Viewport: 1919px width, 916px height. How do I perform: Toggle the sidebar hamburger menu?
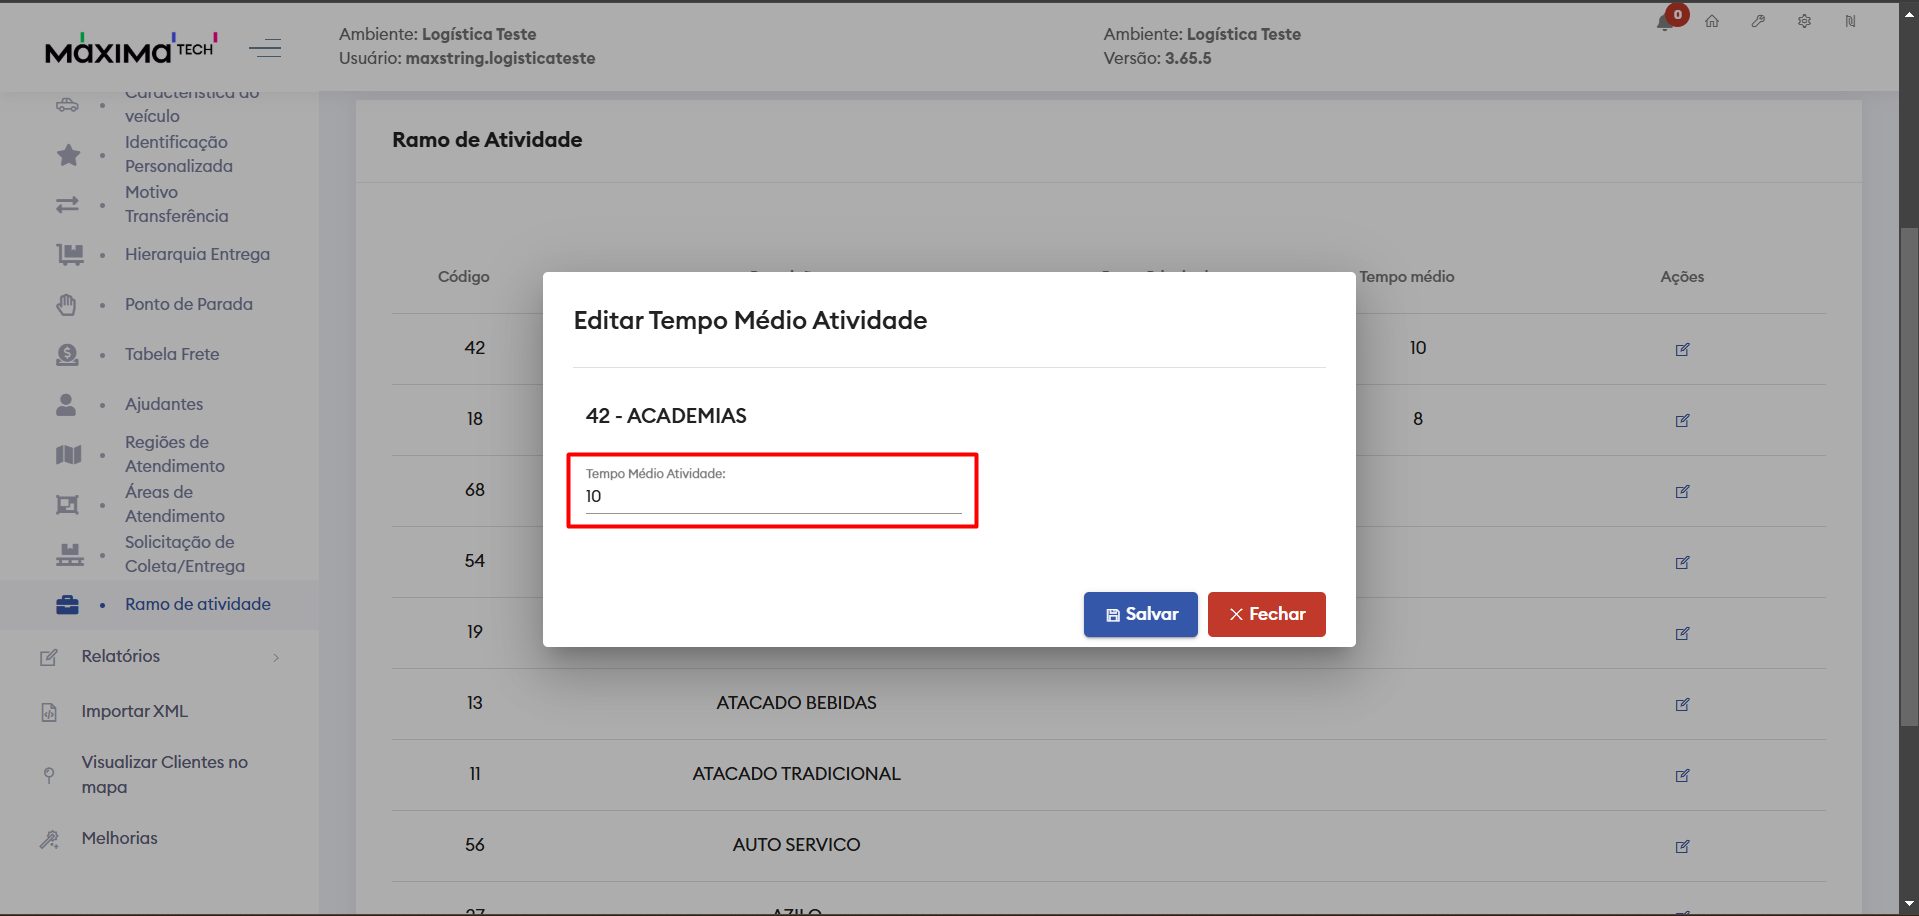[265, 48]
